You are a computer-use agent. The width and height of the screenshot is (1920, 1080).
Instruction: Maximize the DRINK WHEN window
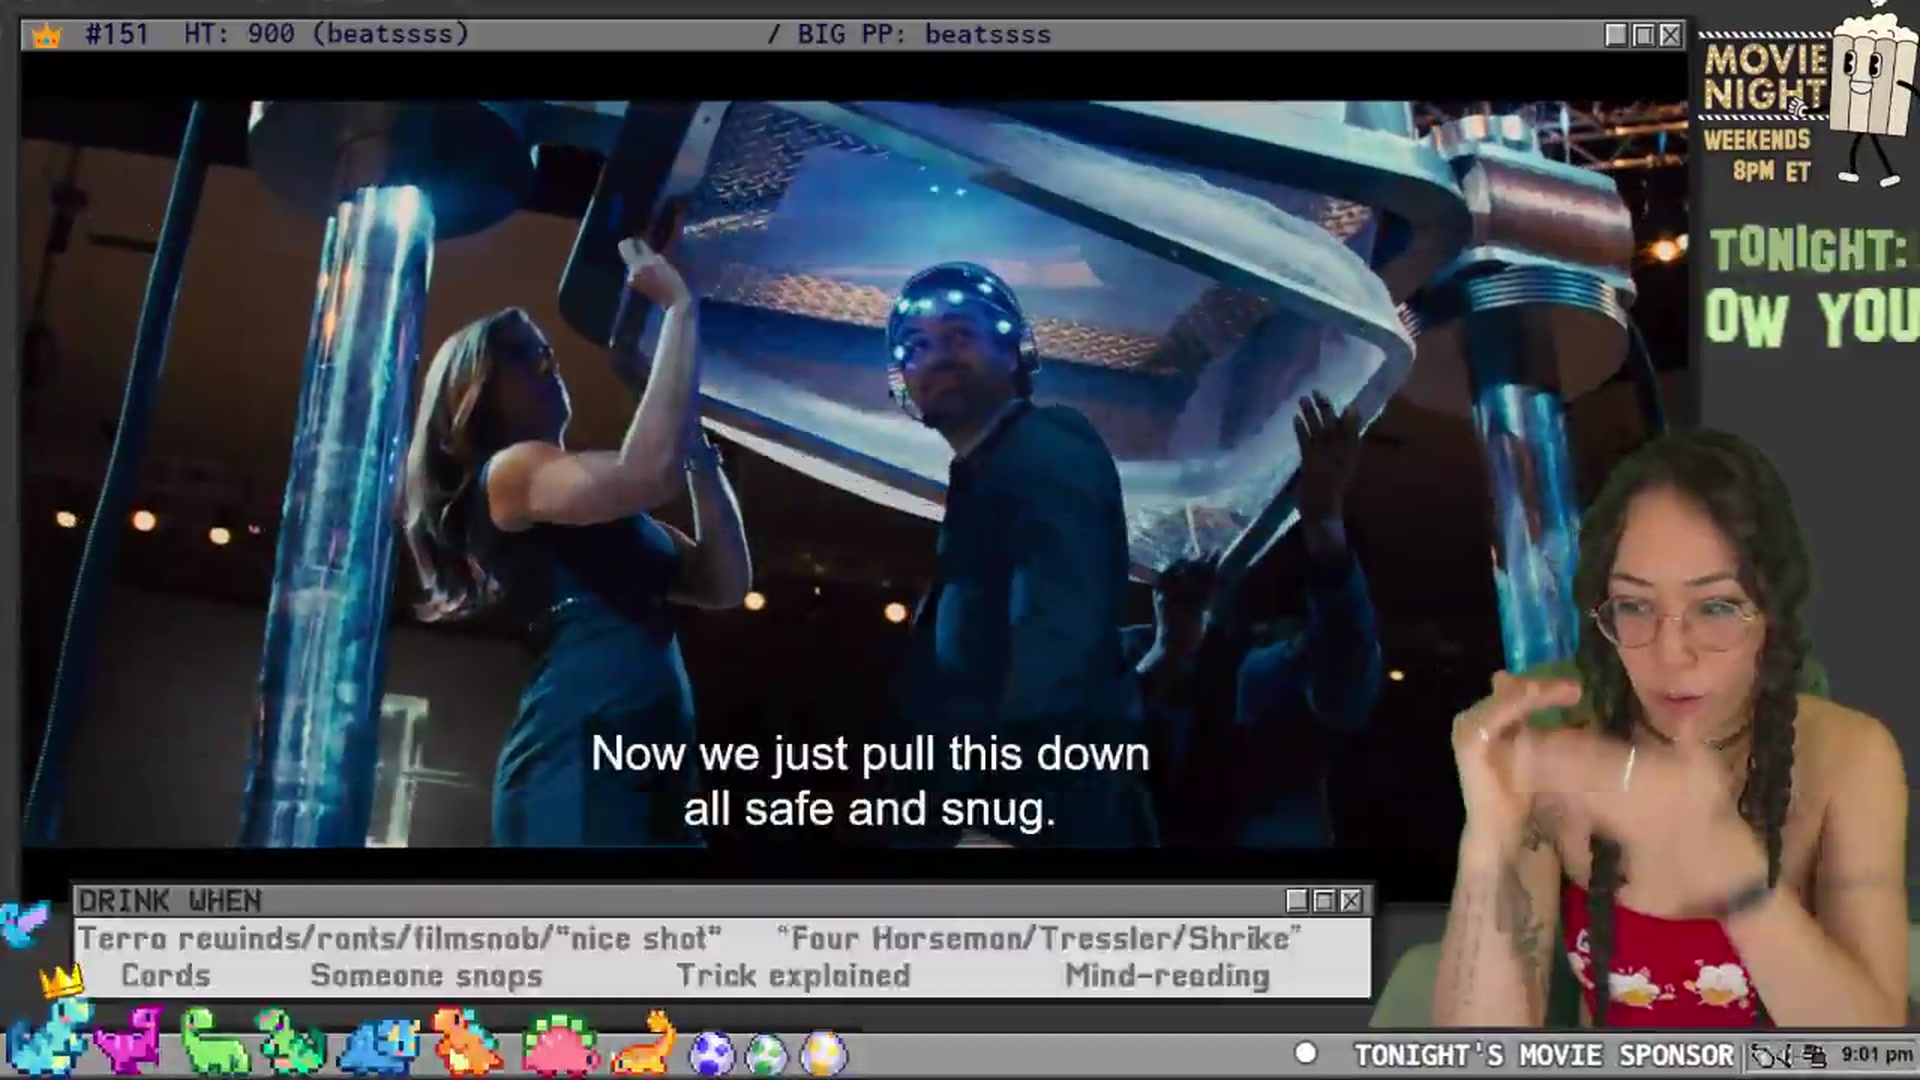[1324, 901]
